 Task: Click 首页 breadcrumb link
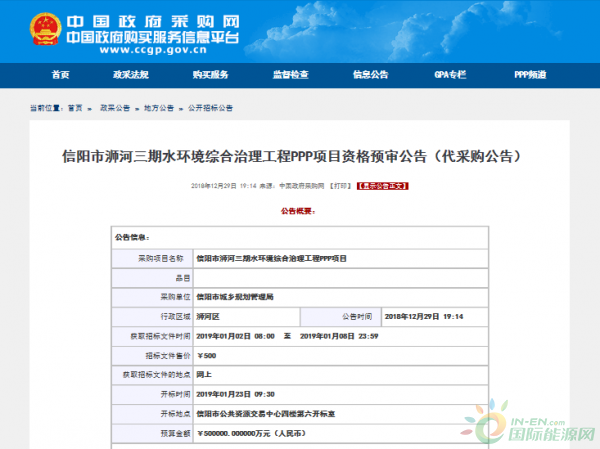pyautogui.click(x=75, y=108)
